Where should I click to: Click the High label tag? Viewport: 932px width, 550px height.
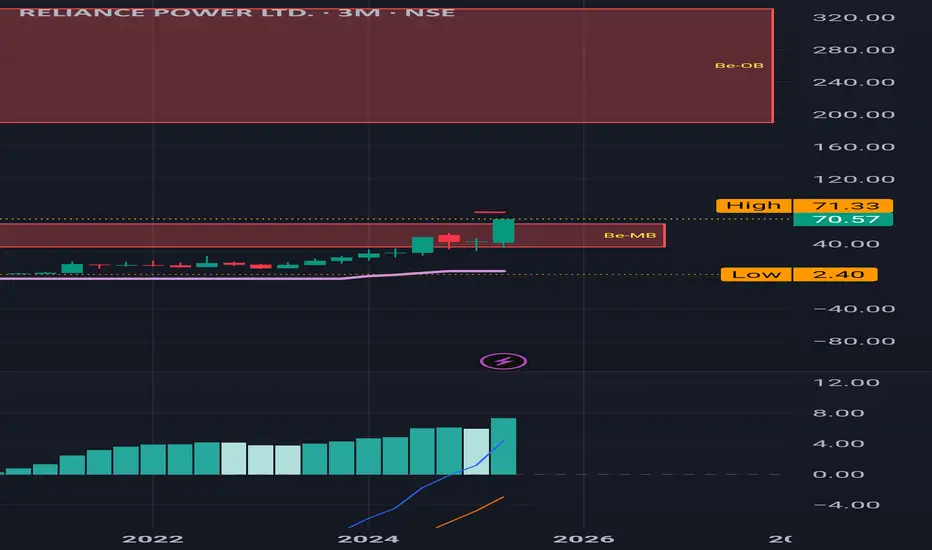[754, 206]
